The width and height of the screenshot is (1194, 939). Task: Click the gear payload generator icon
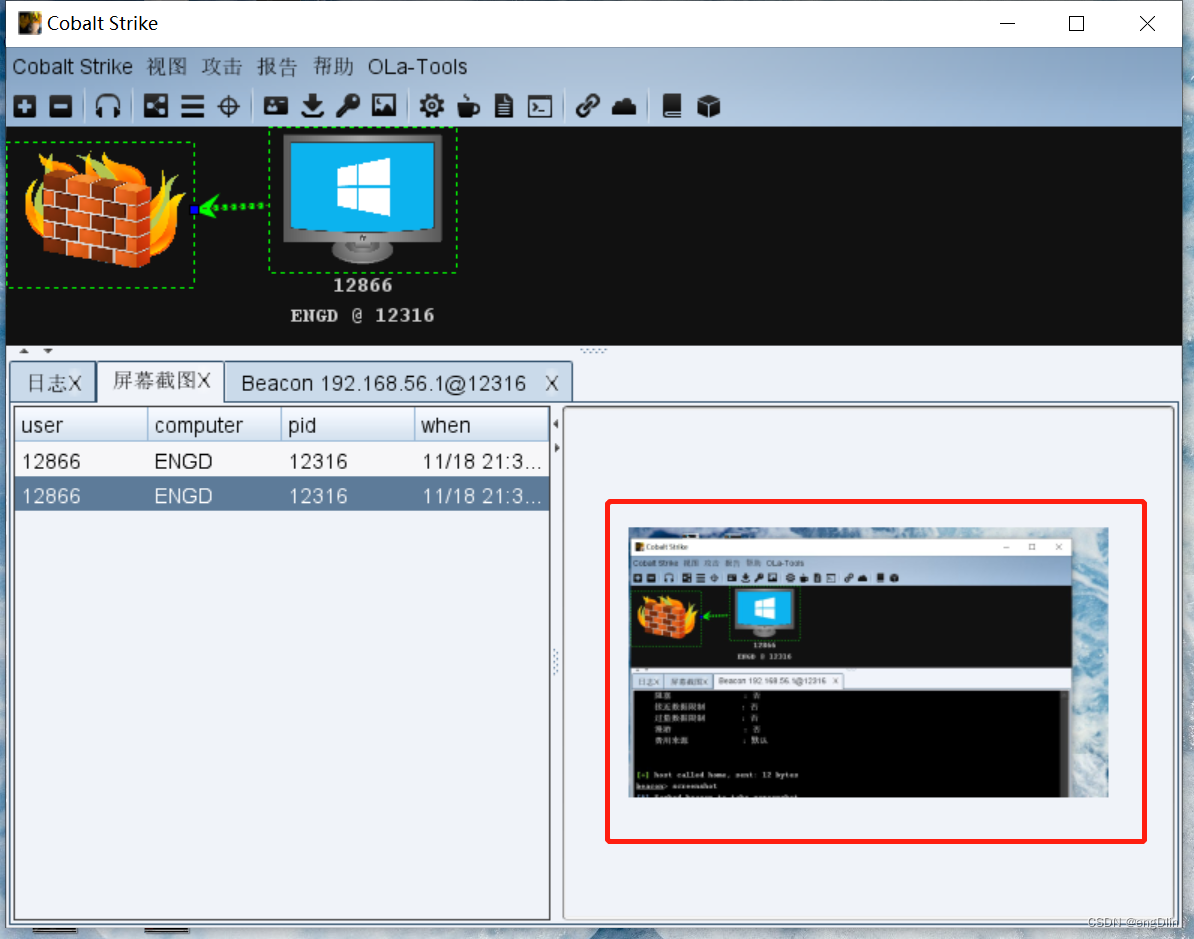(432, 107)
